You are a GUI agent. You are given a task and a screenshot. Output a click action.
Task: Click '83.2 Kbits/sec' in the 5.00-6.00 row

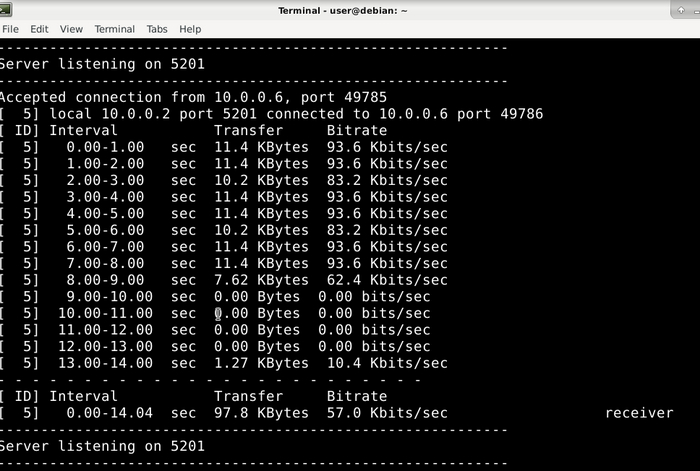[387, 230]
